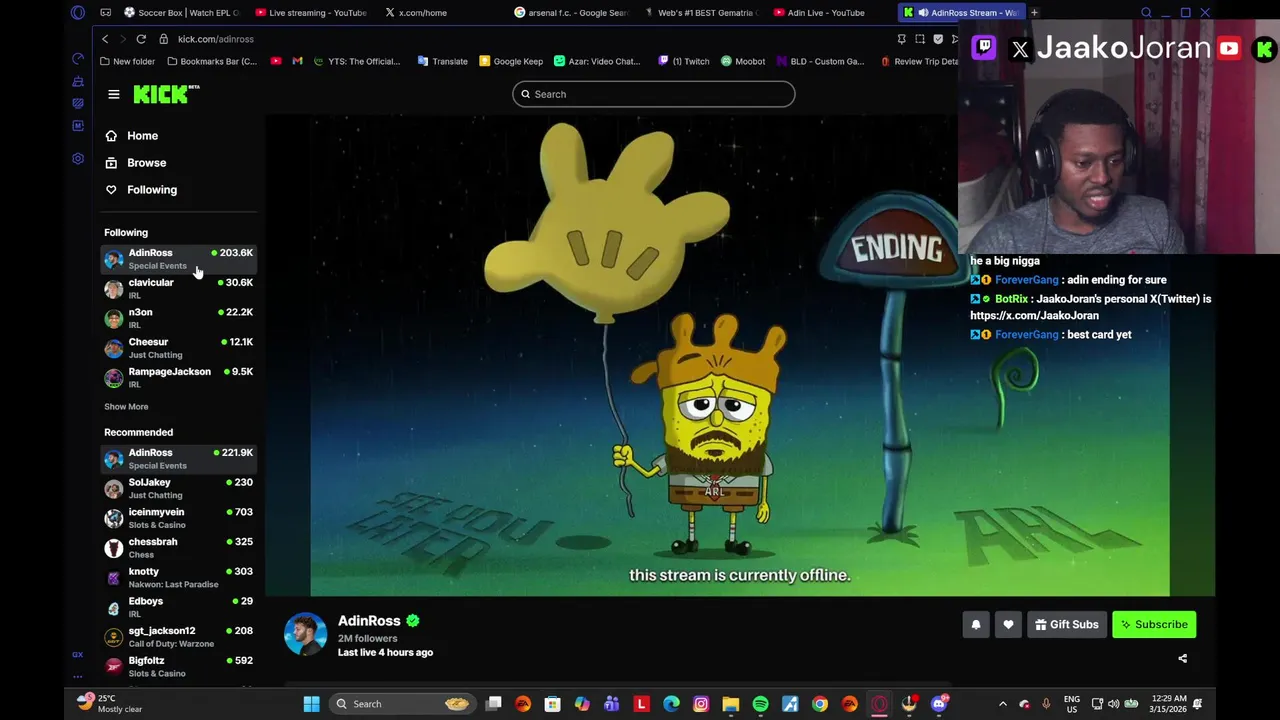Open the Moobot bookmark
The width and height of the screenshot is (1280, 720).
[x=742, y=62]
